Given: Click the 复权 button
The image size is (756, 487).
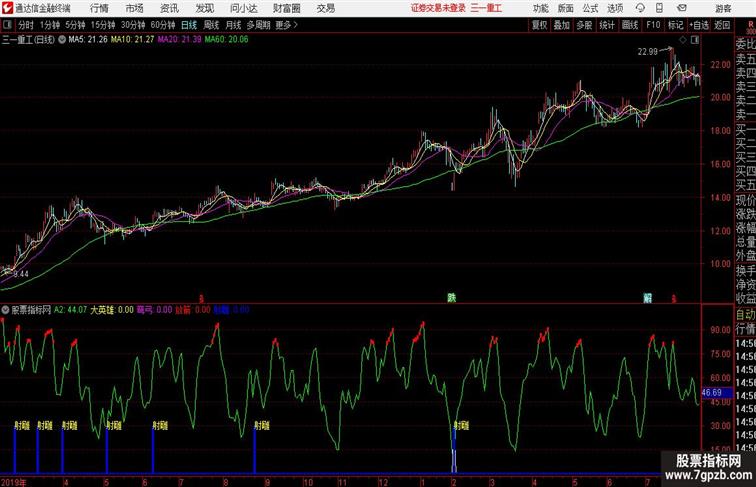Looking at the screenshot, I should tap(539, 25).
